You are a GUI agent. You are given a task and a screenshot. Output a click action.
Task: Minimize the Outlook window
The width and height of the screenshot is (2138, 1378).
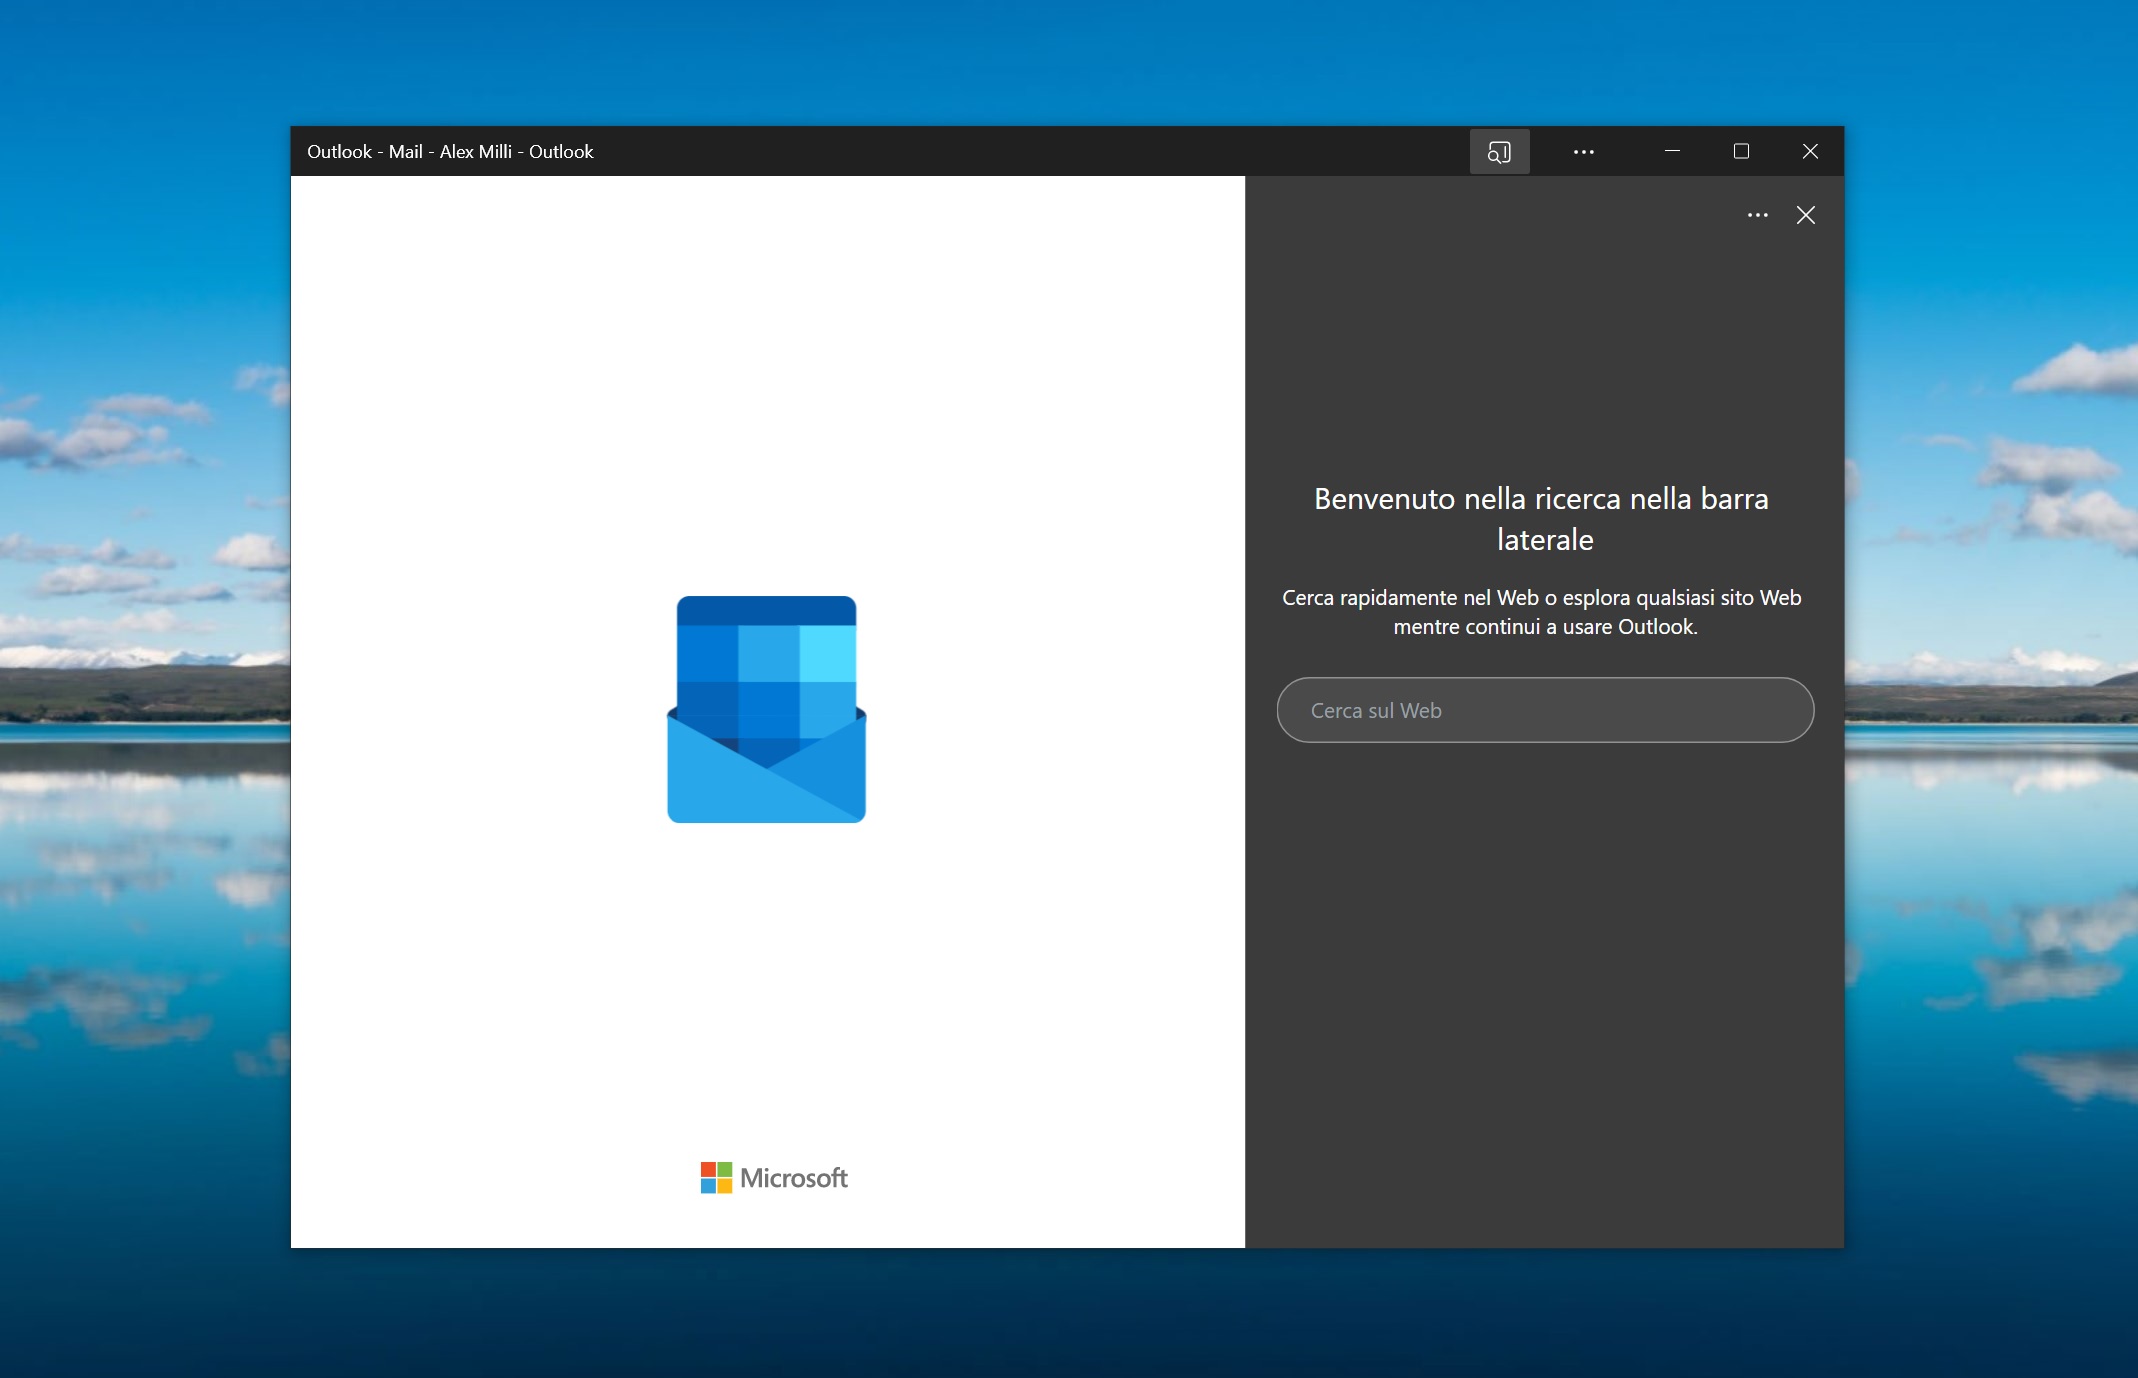1672,151
